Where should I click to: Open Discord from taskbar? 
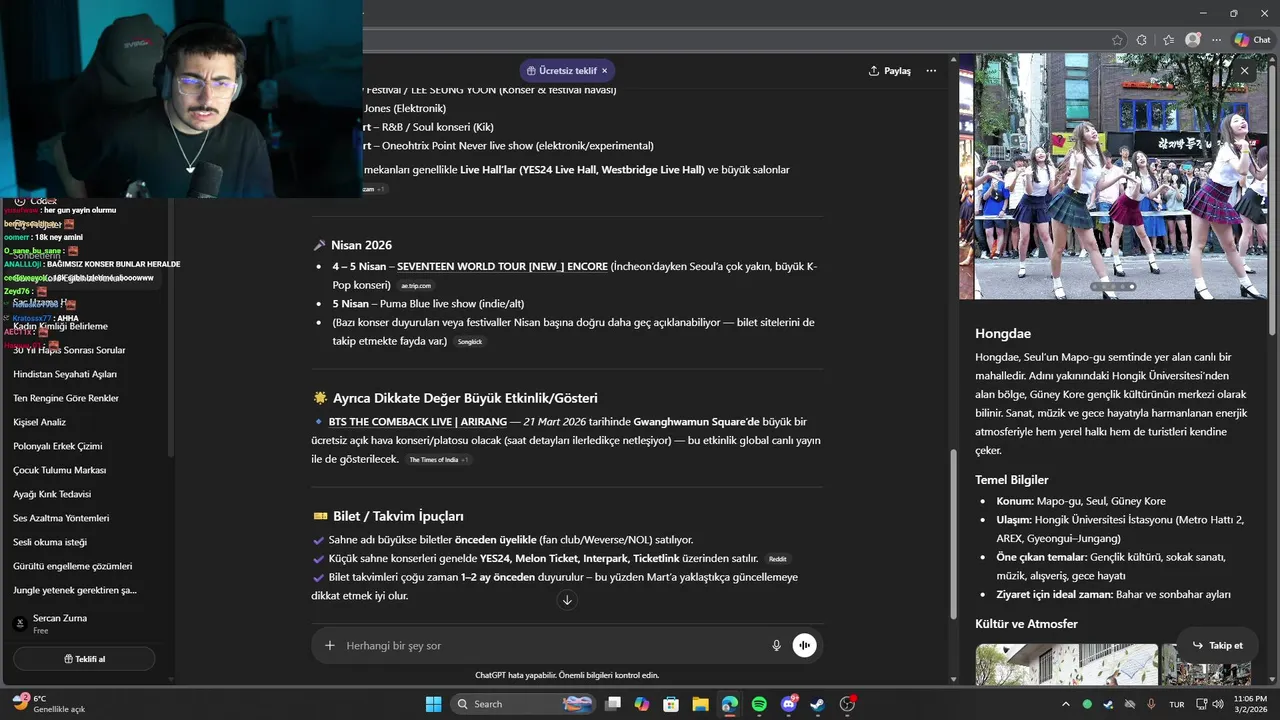pyautogui.click(x=789, y=704)
